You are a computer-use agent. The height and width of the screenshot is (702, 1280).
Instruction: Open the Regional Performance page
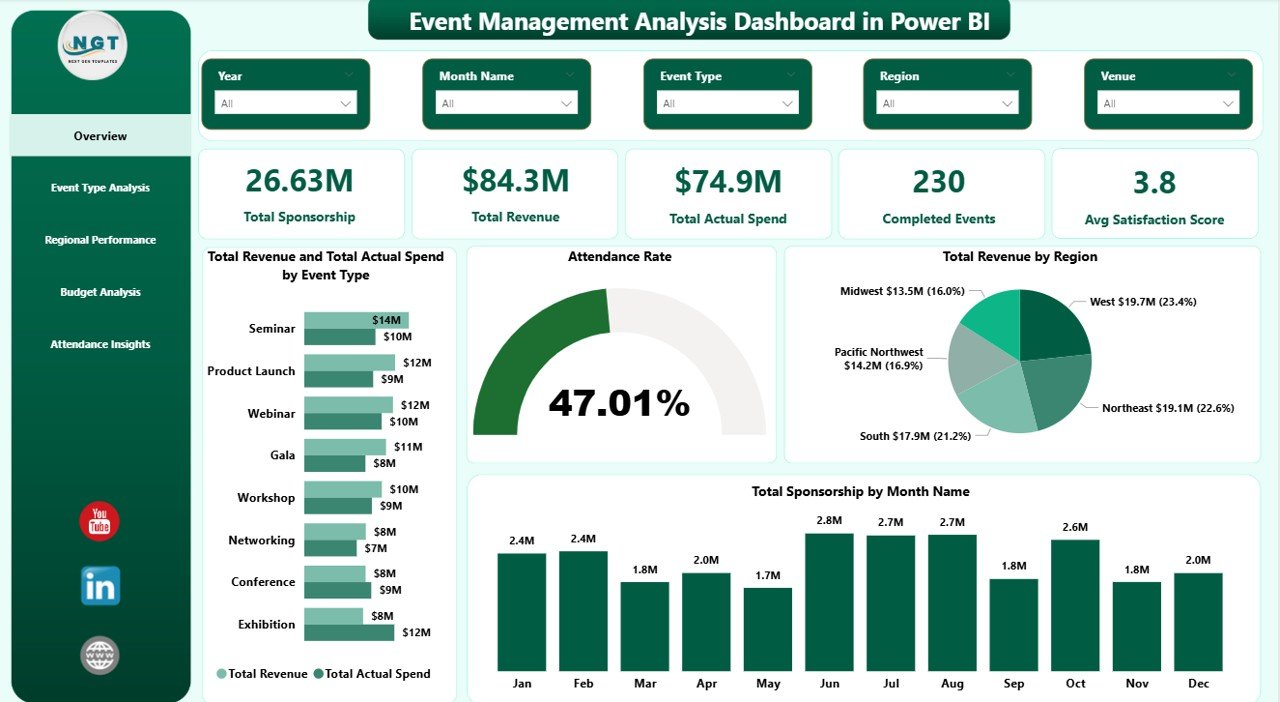tap(99, 239)
